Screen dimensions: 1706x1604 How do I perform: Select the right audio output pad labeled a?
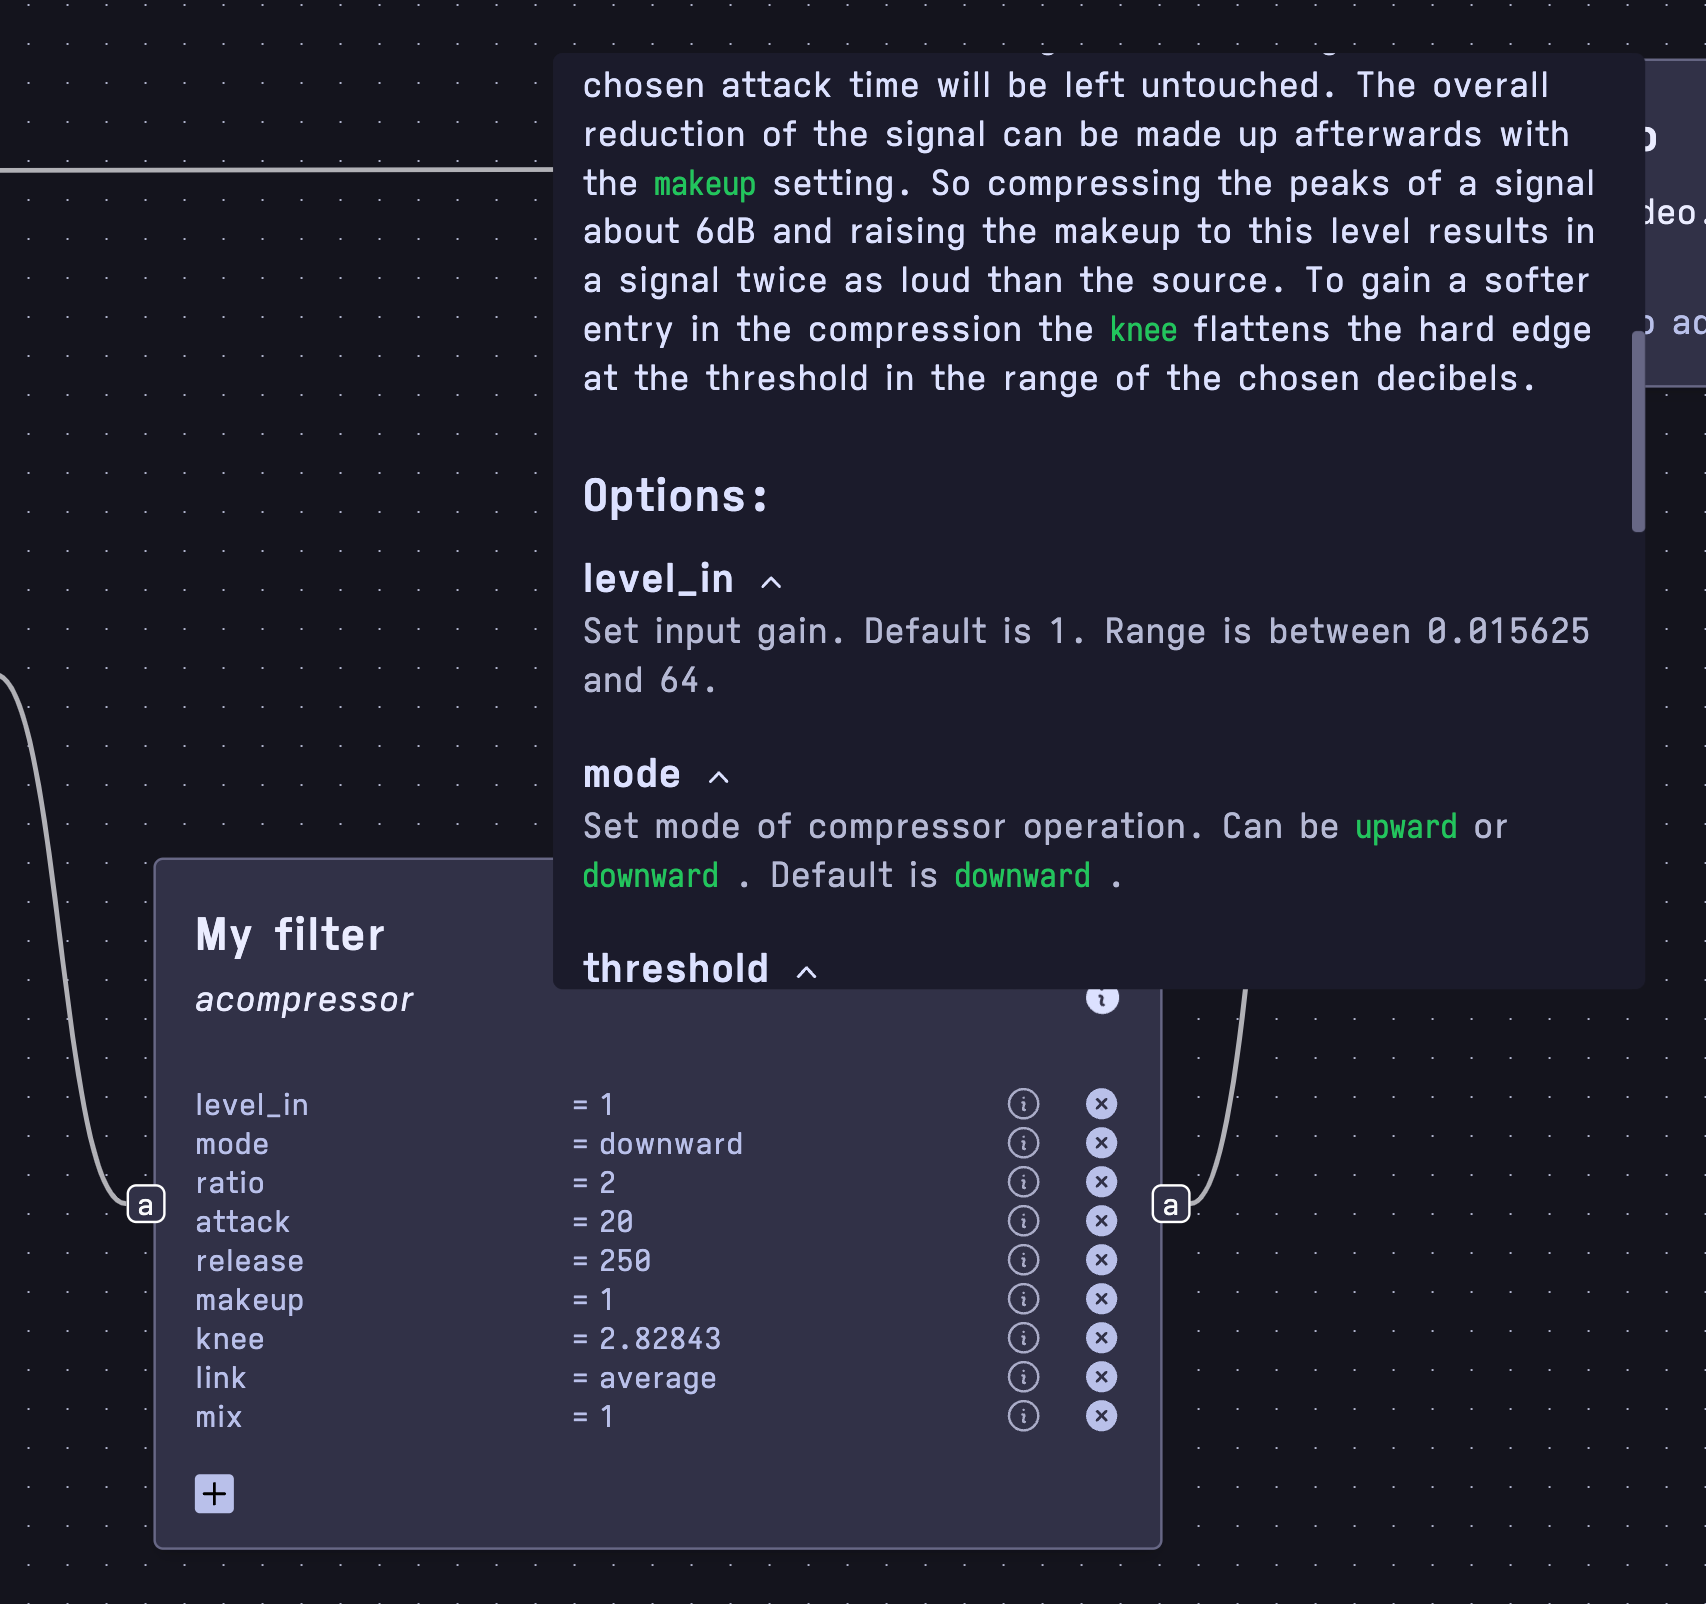coord(1169,1204)
